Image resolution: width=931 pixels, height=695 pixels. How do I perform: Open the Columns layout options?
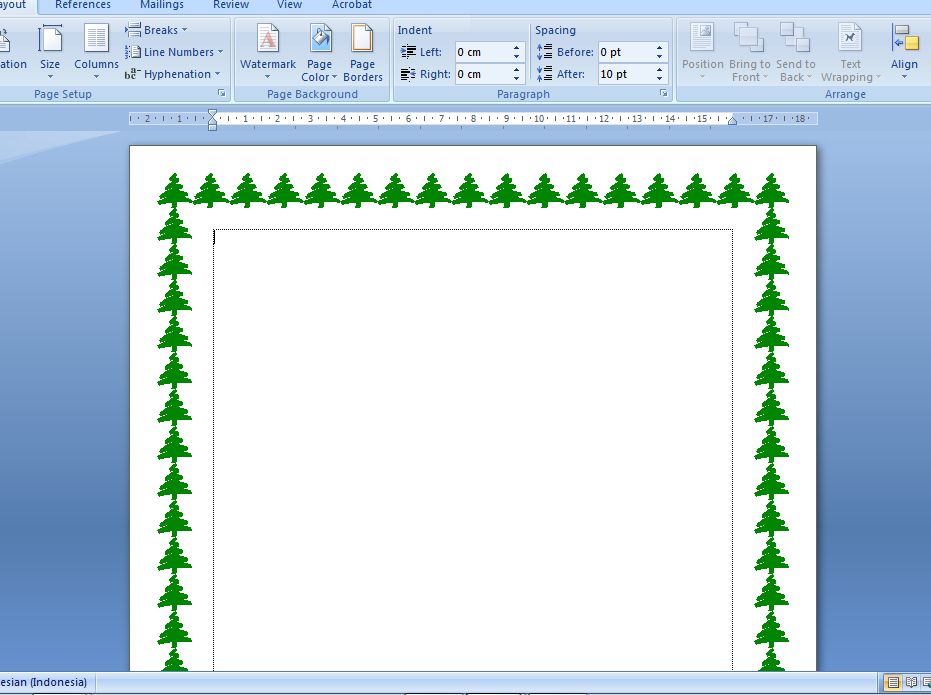pyautogui.click(x=96, y=50)
